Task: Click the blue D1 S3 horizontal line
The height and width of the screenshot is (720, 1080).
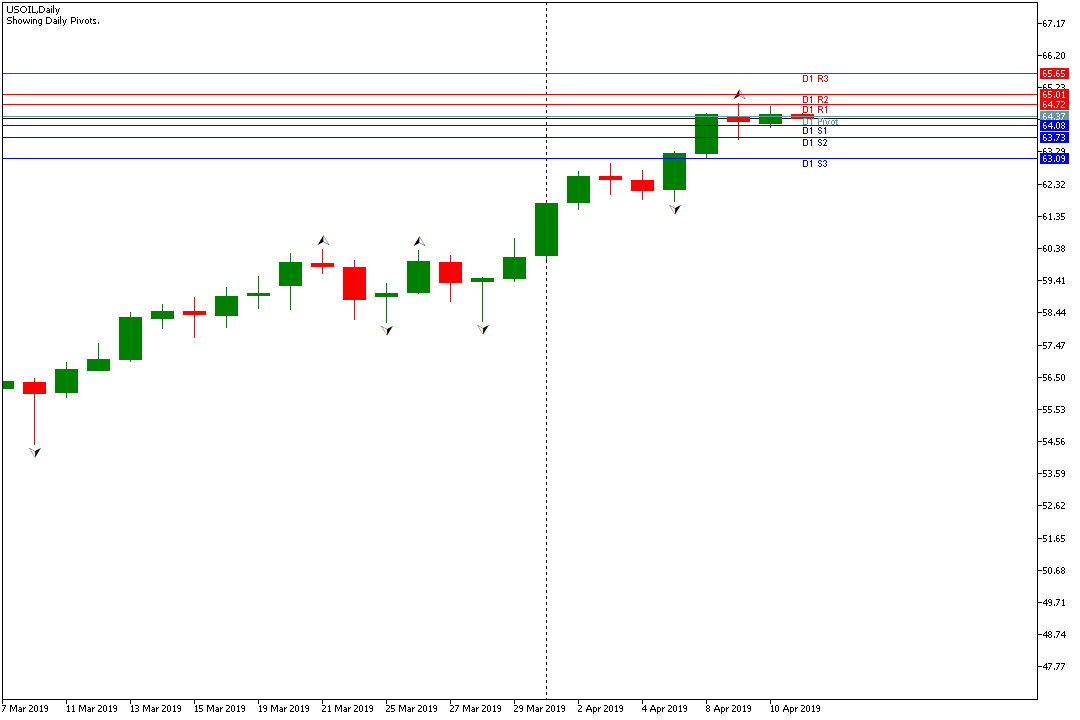Action: [400, 158]
